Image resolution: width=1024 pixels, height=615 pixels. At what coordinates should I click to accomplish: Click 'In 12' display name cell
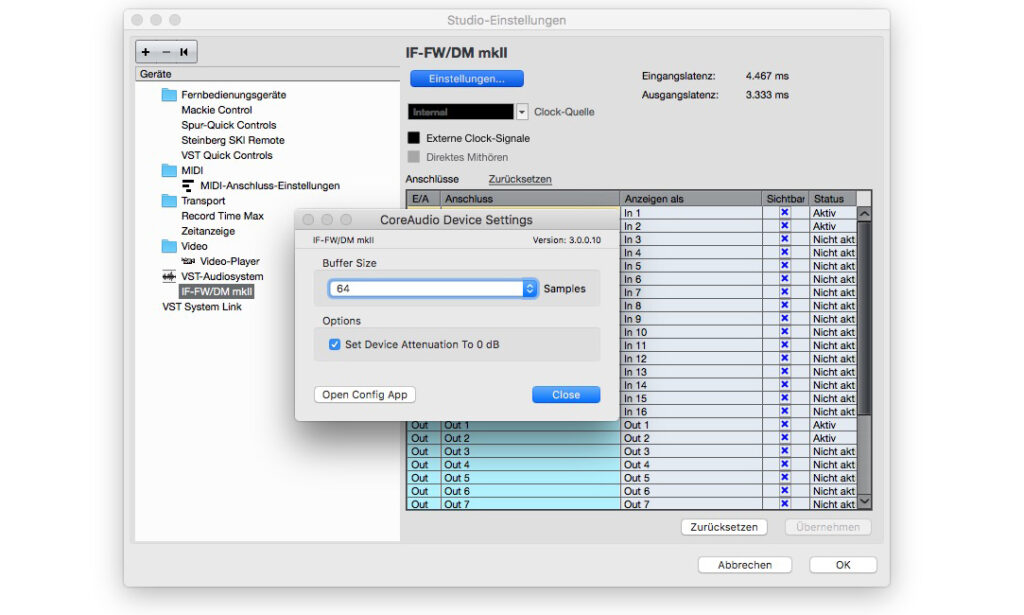tap(691, 358)
